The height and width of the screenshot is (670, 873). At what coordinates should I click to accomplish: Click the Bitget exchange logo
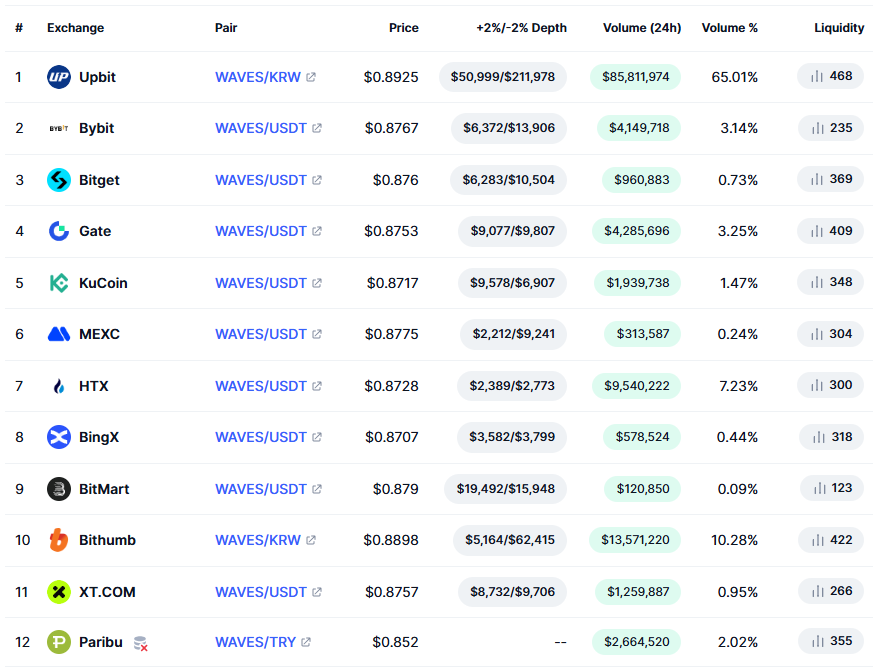58,180
